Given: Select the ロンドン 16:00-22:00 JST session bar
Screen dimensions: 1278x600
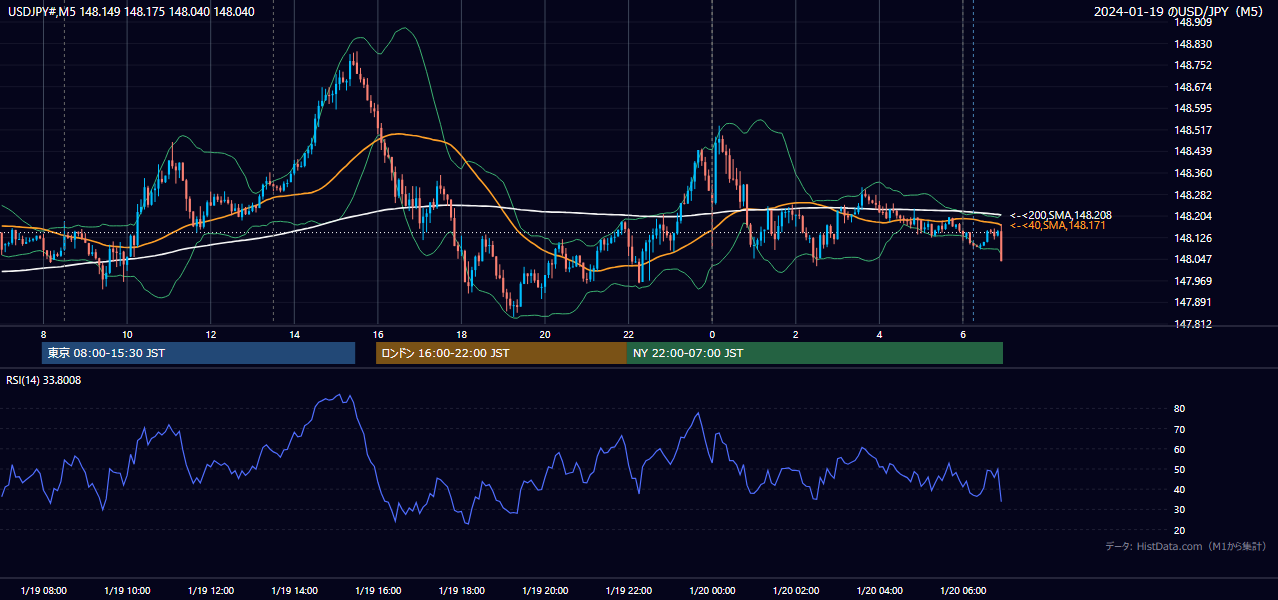Looking at the screenshot, I should pyautogui.click(x=501, y=353).
